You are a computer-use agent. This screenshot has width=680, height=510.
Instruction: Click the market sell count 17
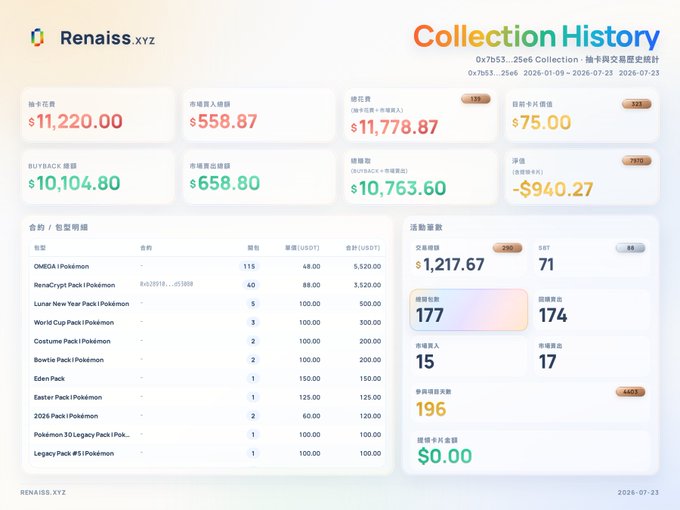tap(547, 362)
